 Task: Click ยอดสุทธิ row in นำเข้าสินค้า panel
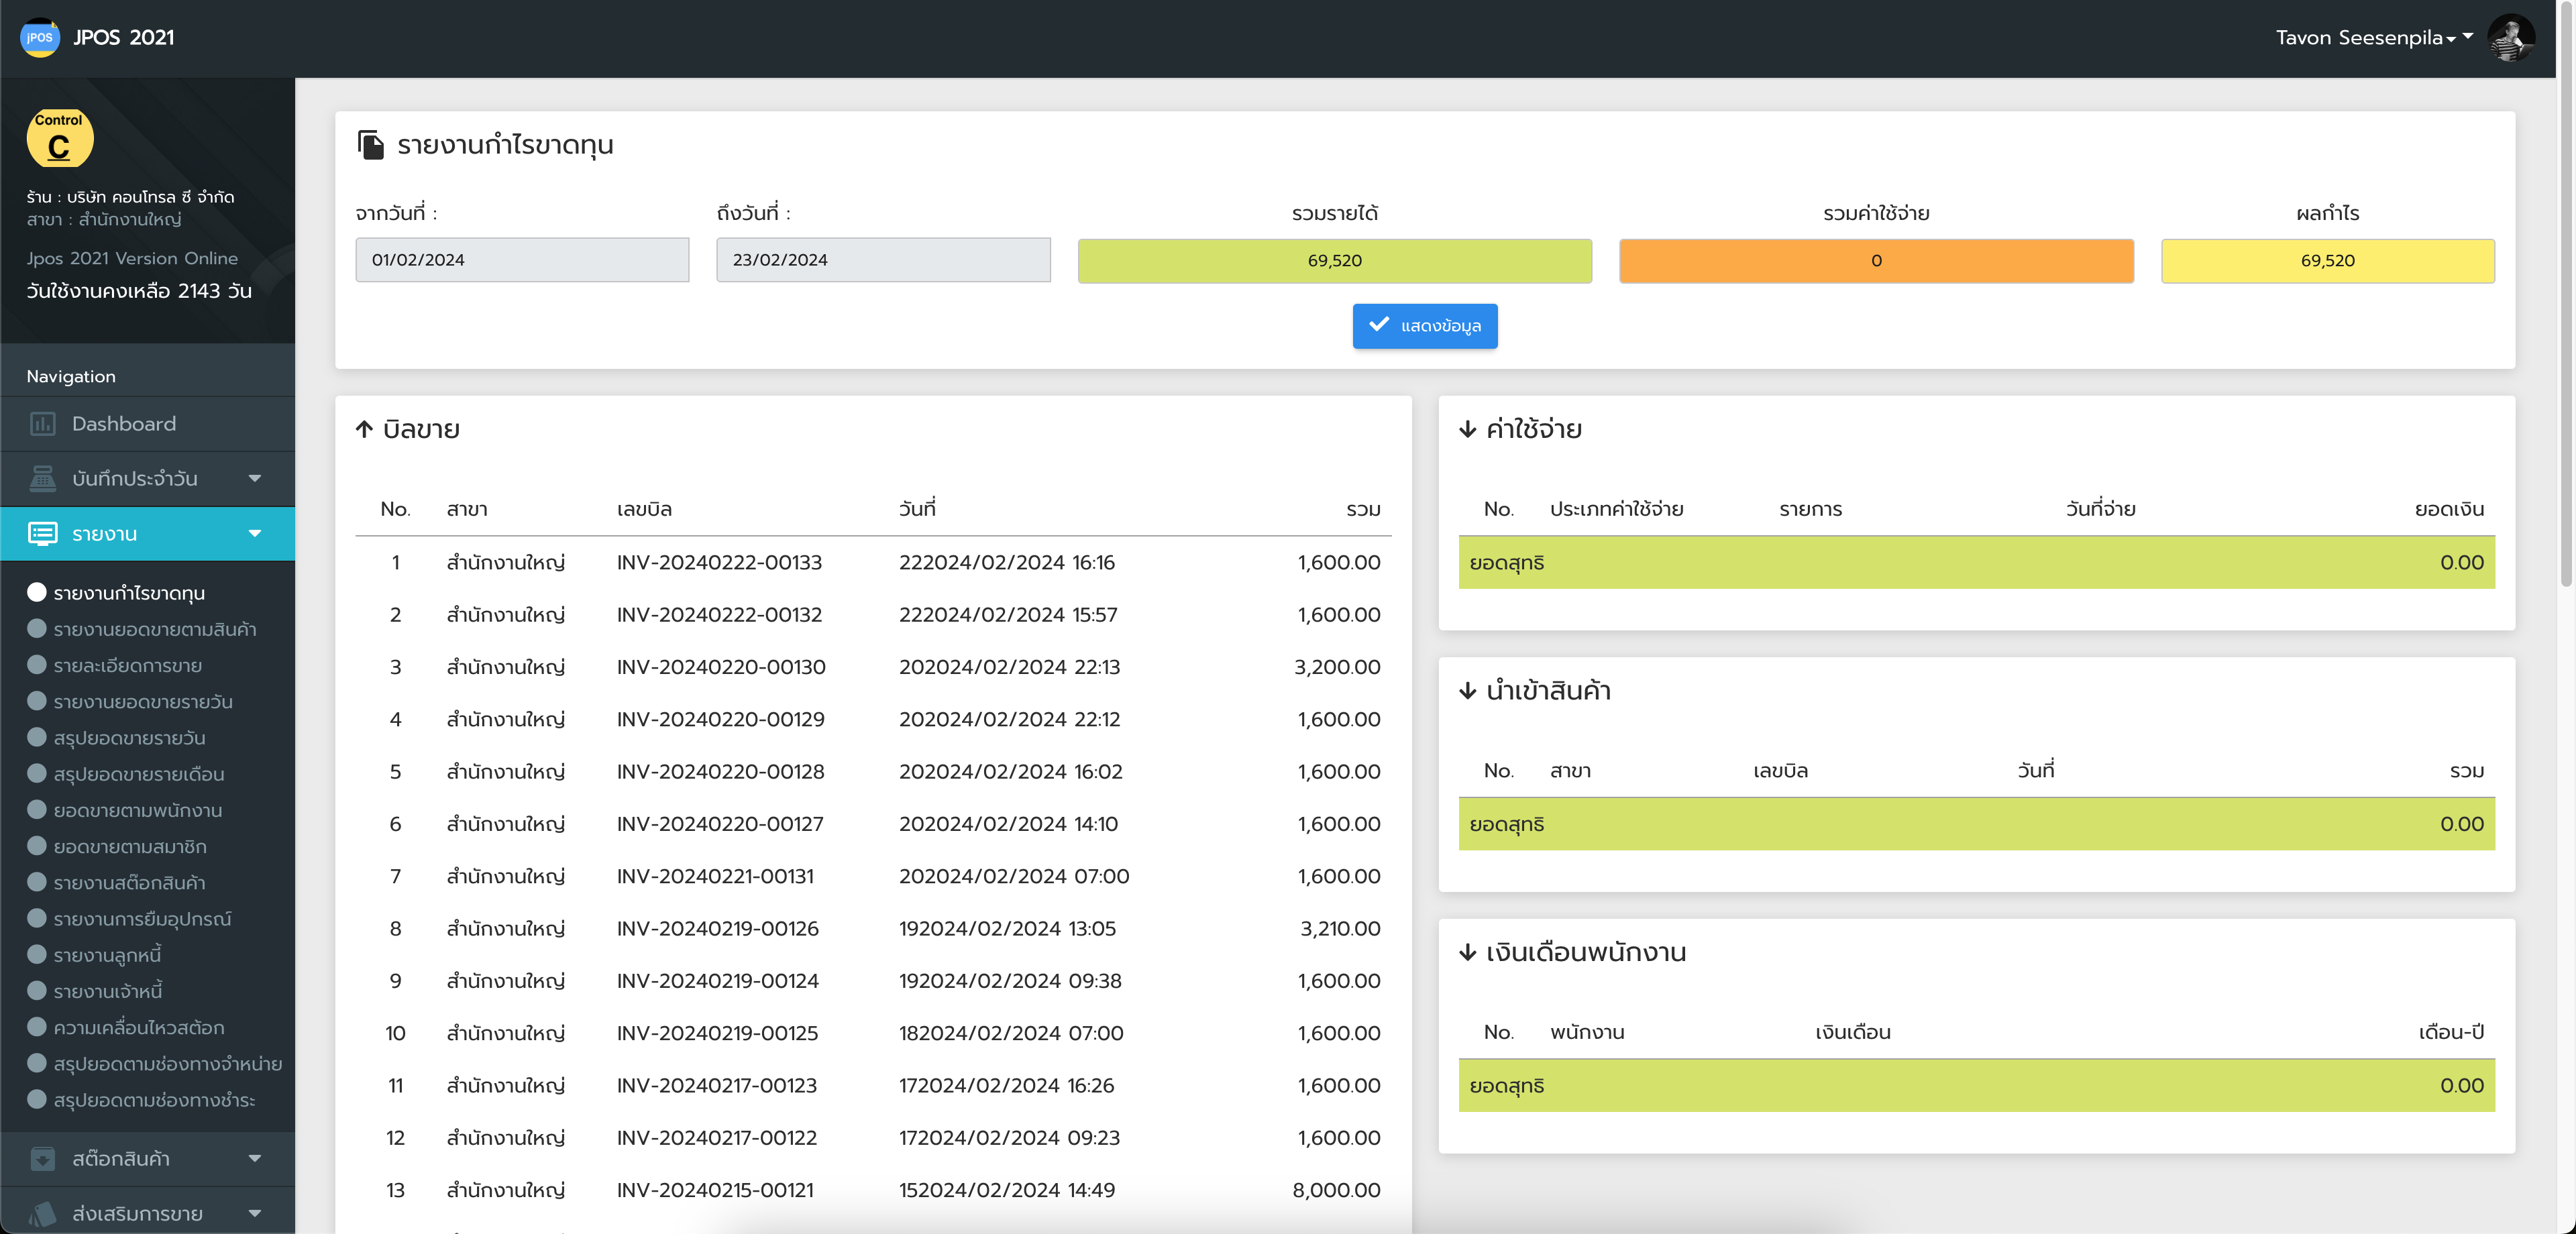1976,824
